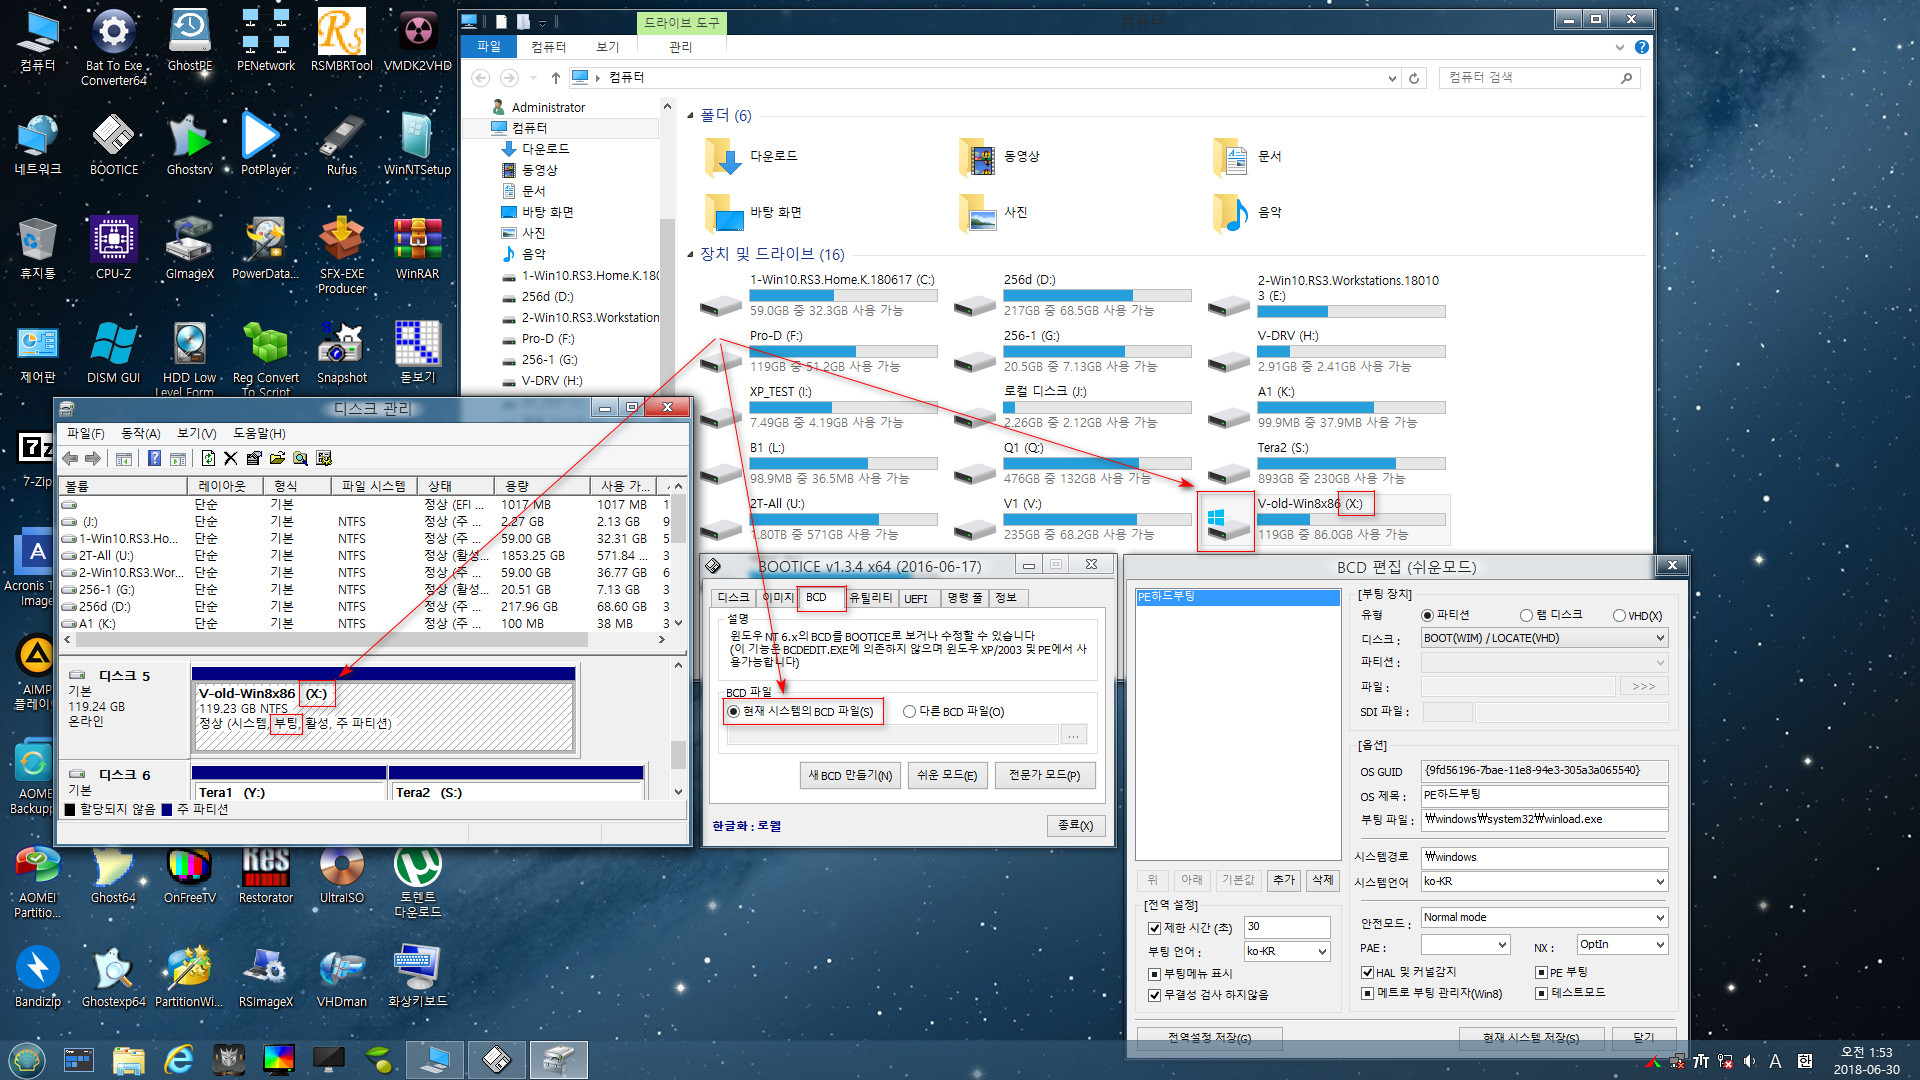Click the magnifier search icon in Disk Management toolbar
The image size is (1920, 1080).
click(x=300, y=458)
